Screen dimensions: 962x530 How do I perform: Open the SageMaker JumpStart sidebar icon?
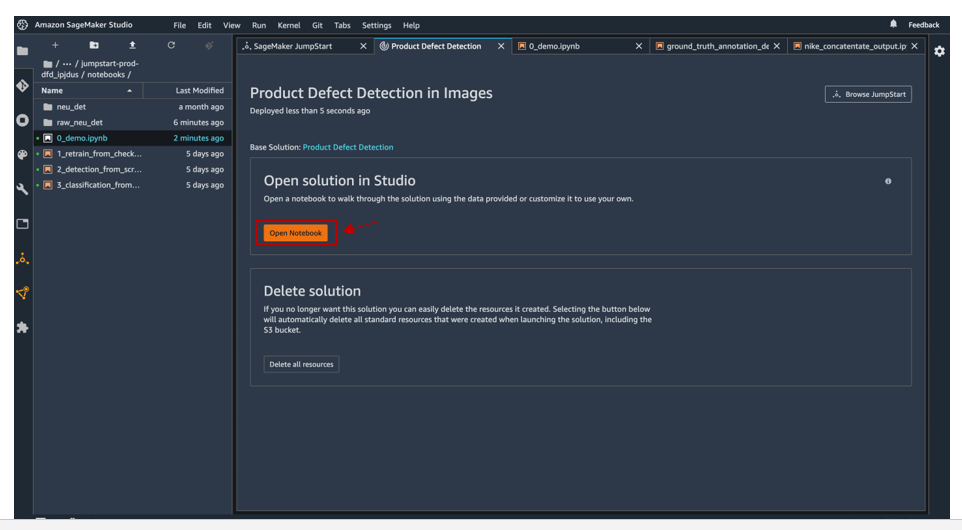[23, 258]
